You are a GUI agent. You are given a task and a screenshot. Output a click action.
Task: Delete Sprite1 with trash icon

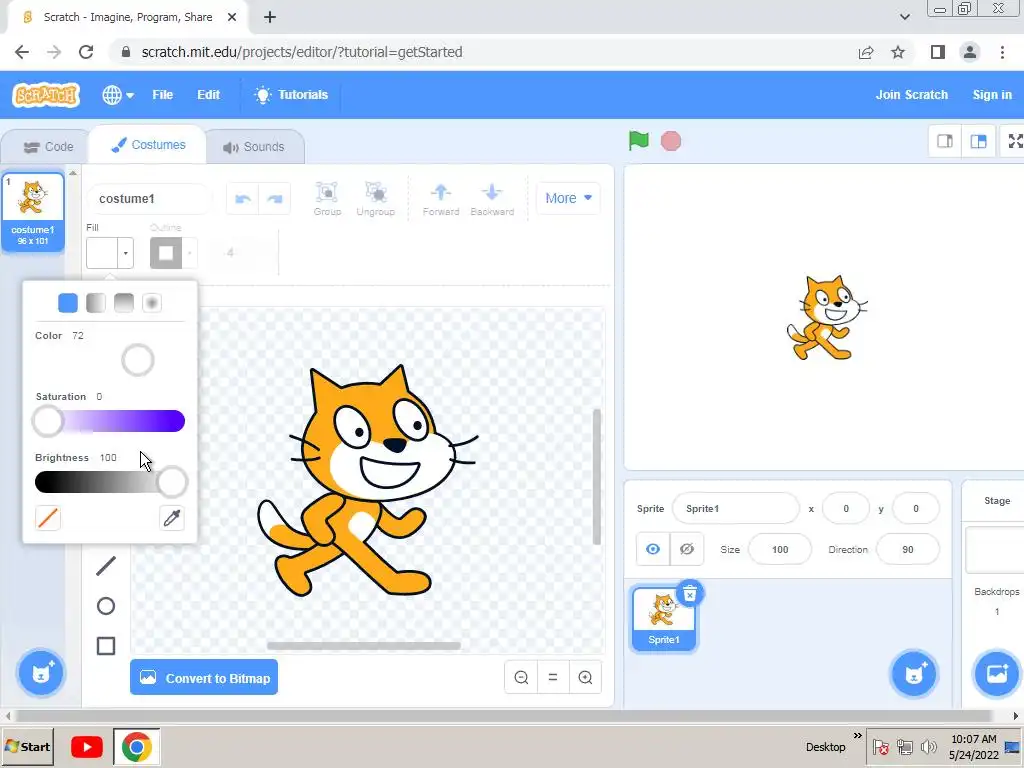point(690,594)
